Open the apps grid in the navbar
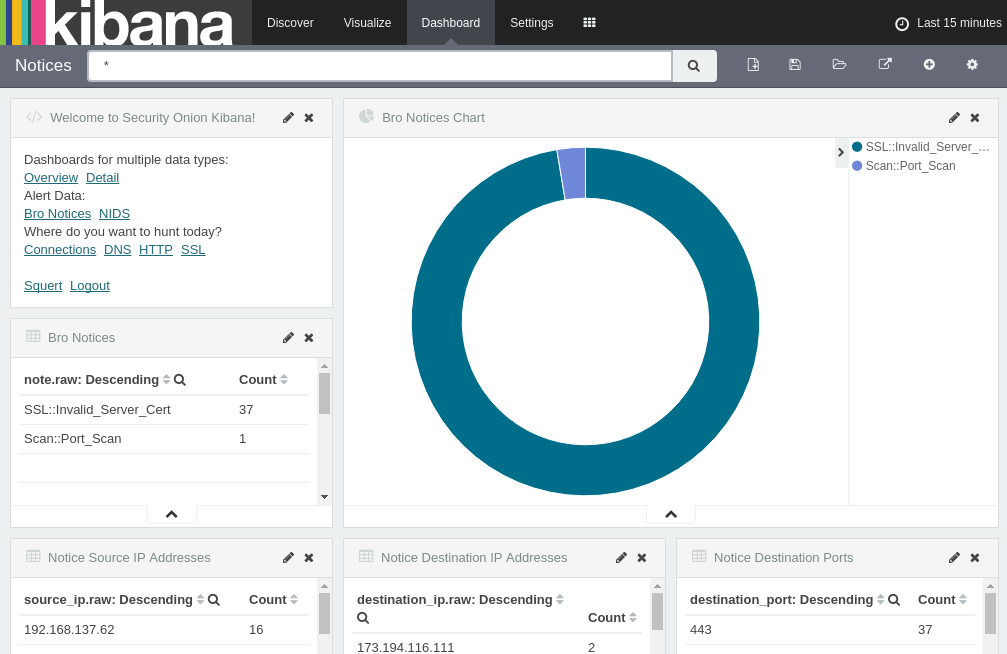The image size is (1007, 654). tap(589, 22)
